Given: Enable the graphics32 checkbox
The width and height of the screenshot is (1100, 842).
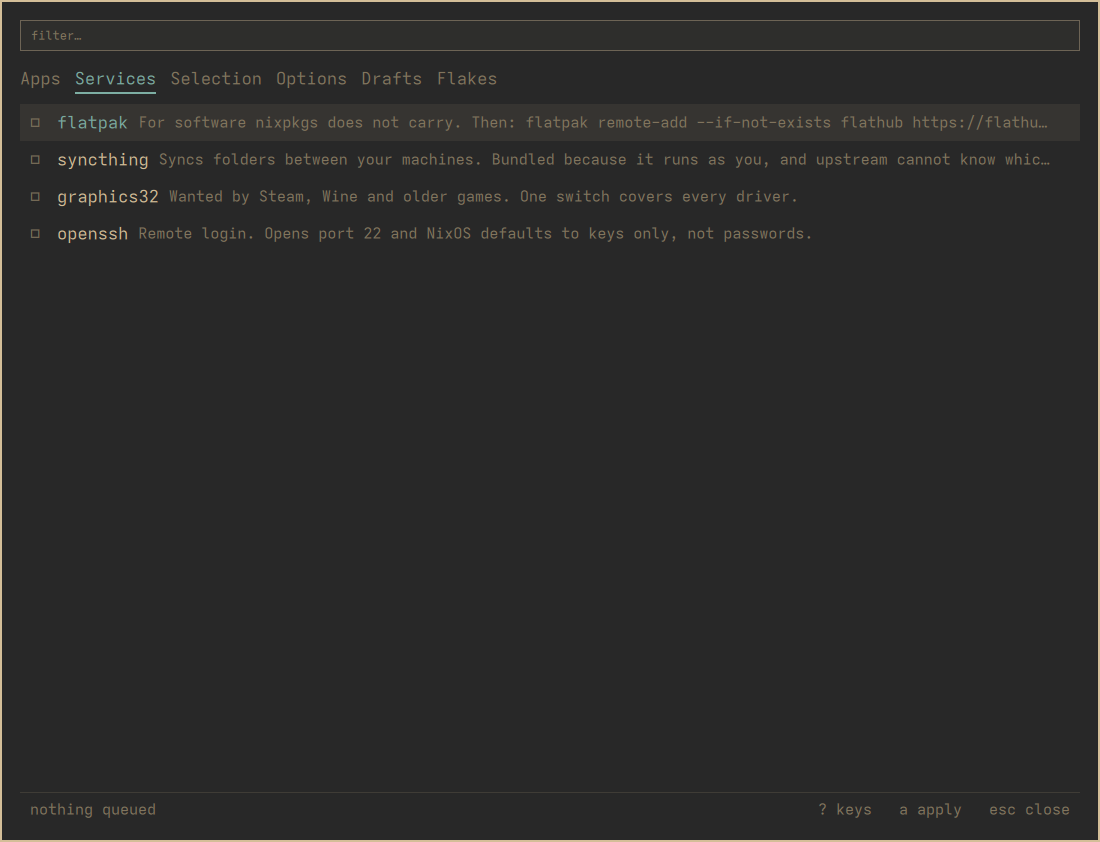Looking at the screenshot, I should [x=35, y=197].
